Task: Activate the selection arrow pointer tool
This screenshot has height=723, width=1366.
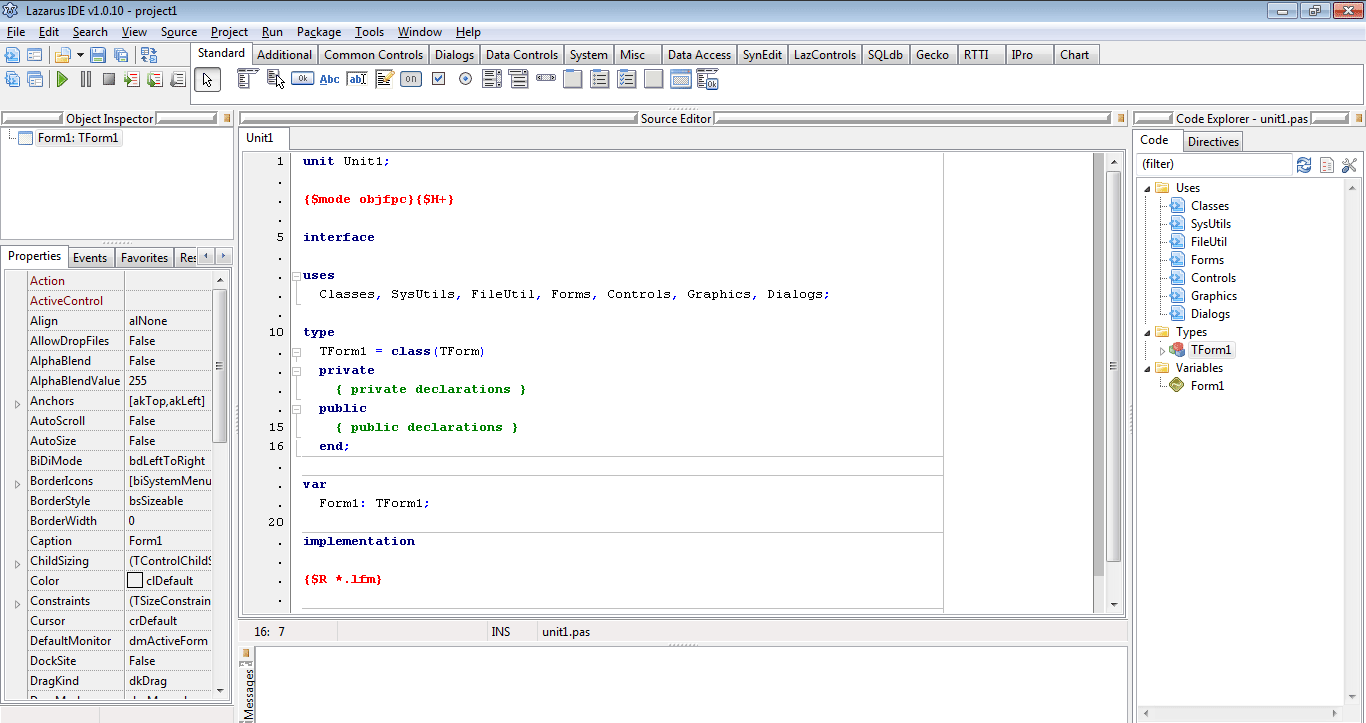Action: [207, 80]
